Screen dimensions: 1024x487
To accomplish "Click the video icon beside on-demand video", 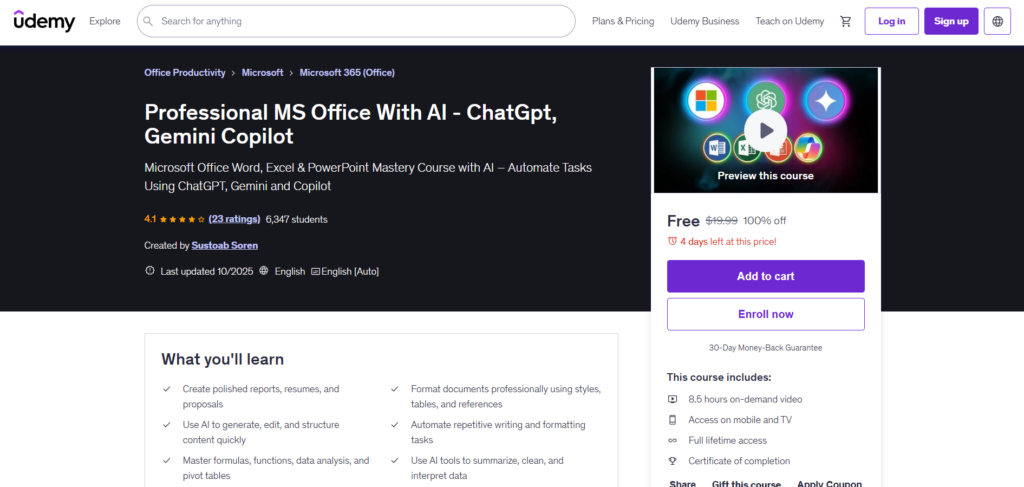I will pyautogui.click(x=672, y=399).
